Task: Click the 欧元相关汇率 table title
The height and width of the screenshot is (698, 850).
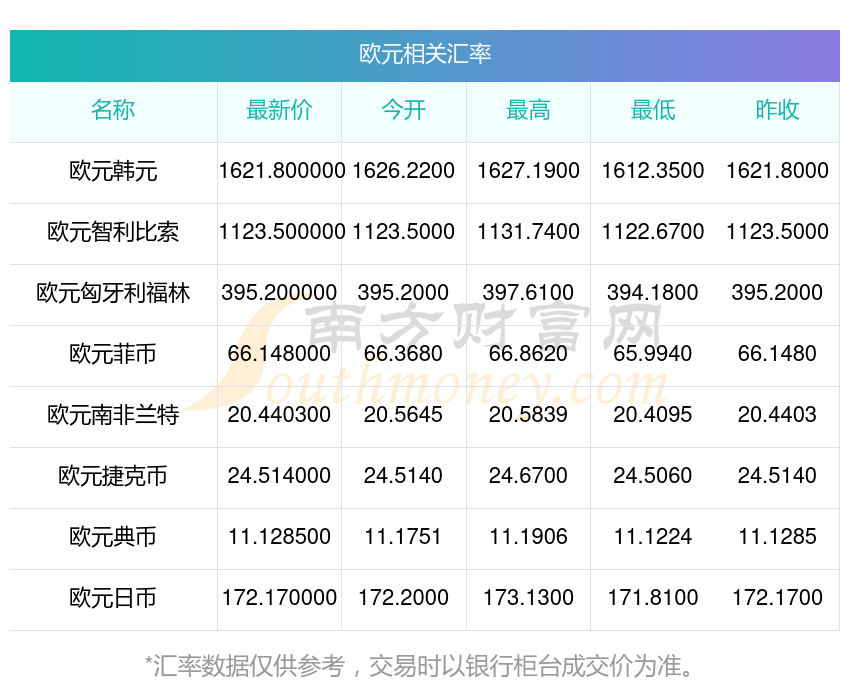Action: (x=425, y=54)
